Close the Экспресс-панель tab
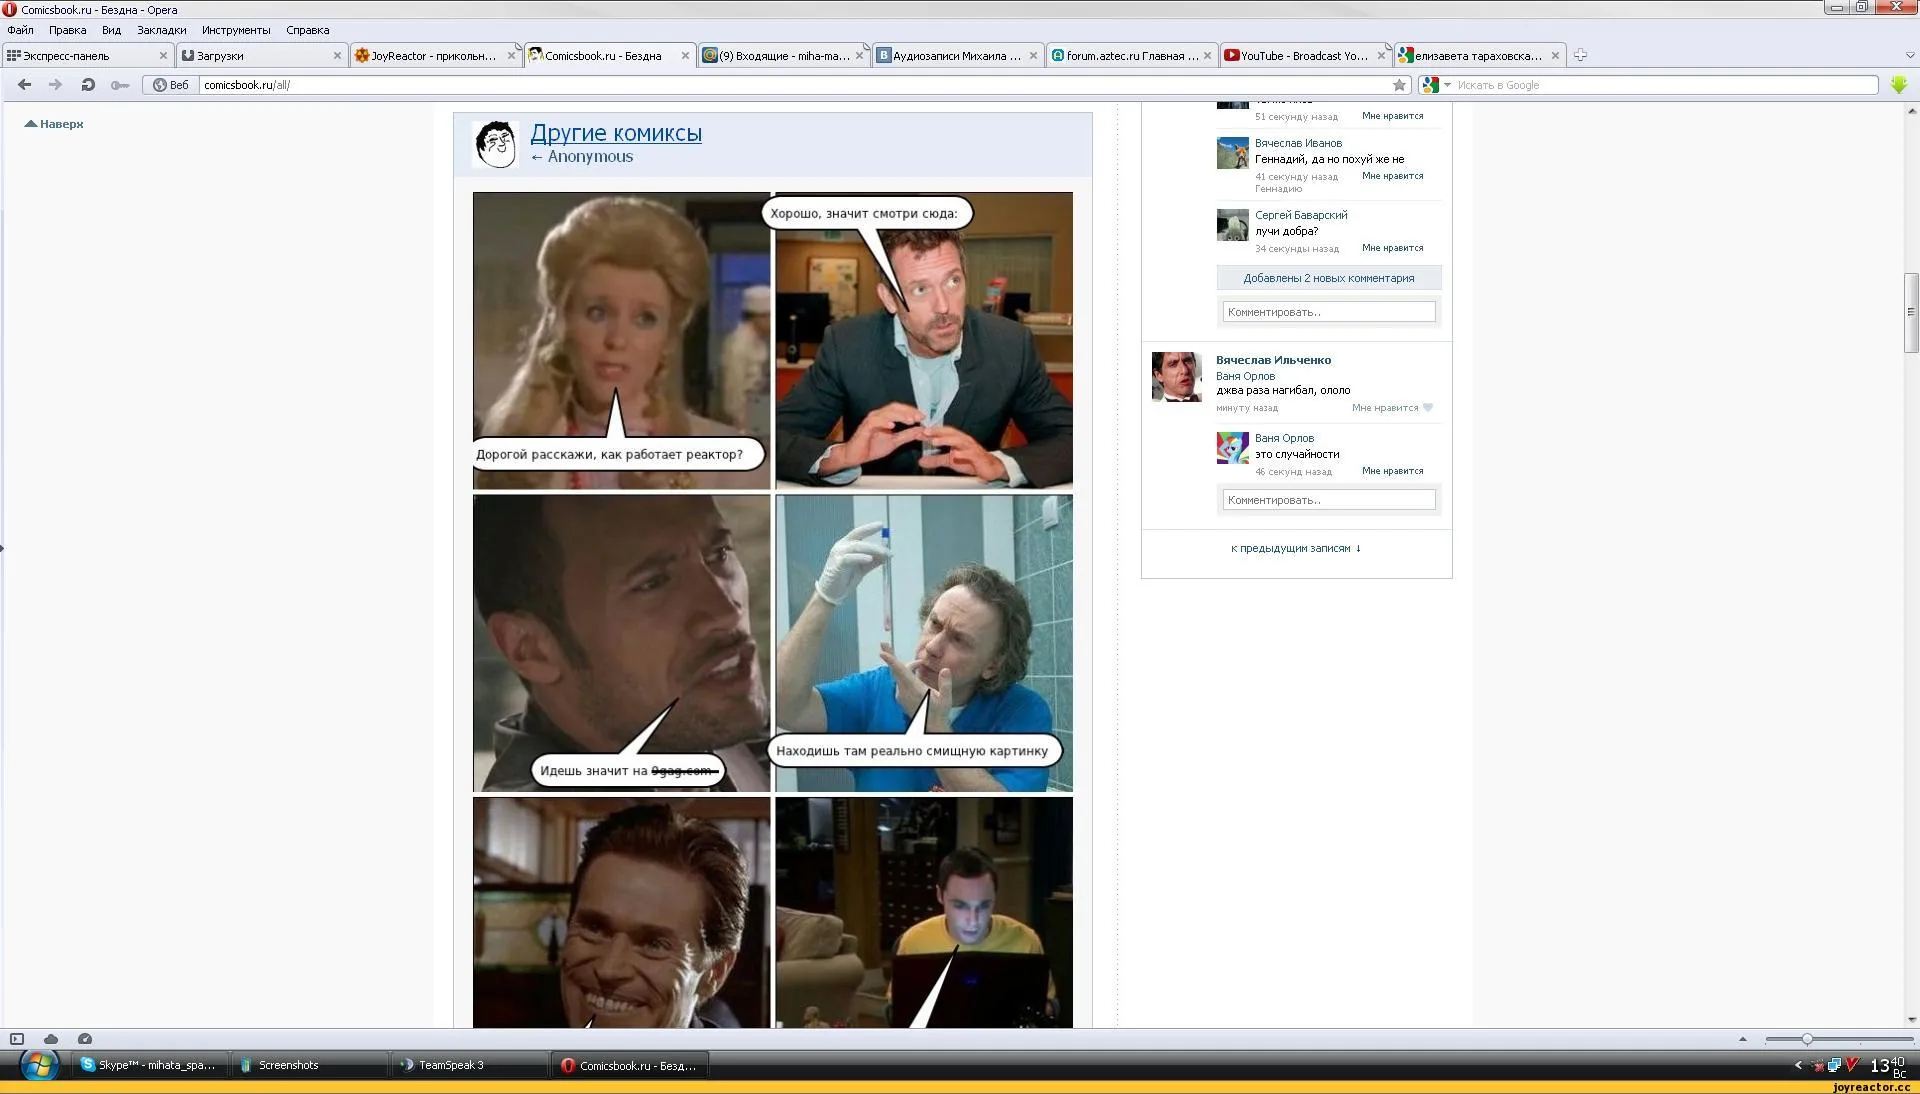The height and width of the screenshot is (1094, 1920). (x=163, y=56)
